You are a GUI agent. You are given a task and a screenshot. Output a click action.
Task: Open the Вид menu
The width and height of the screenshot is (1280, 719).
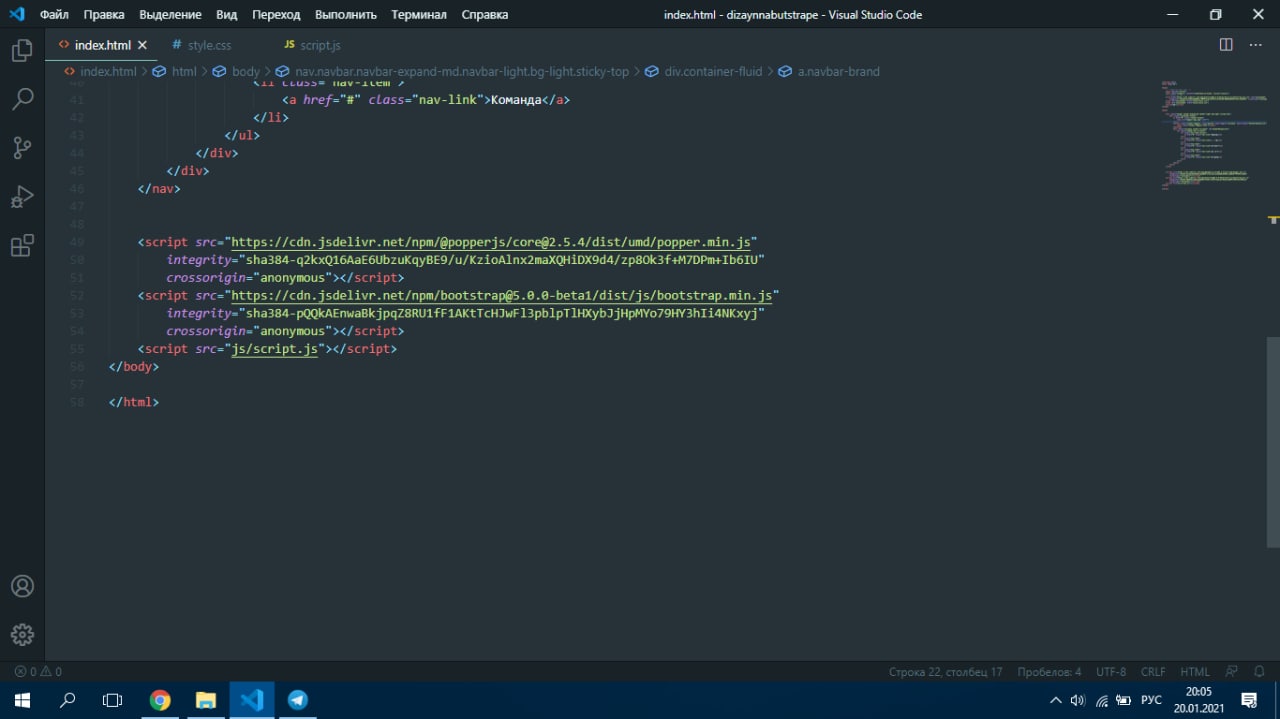(x=227, y=15)
